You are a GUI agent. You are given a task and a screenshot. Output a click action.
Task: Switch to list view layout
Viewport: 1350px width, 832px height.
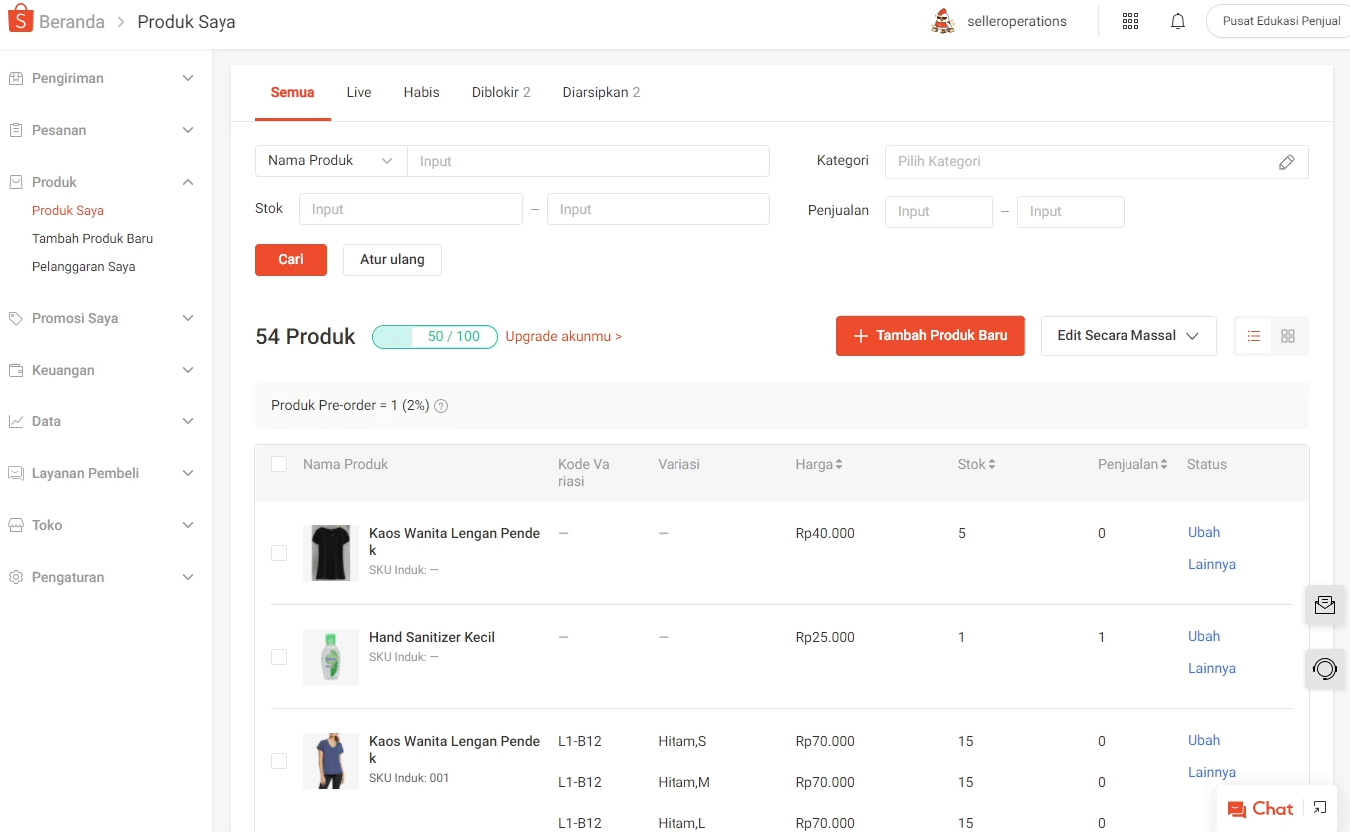click(x=1254, y=336)
